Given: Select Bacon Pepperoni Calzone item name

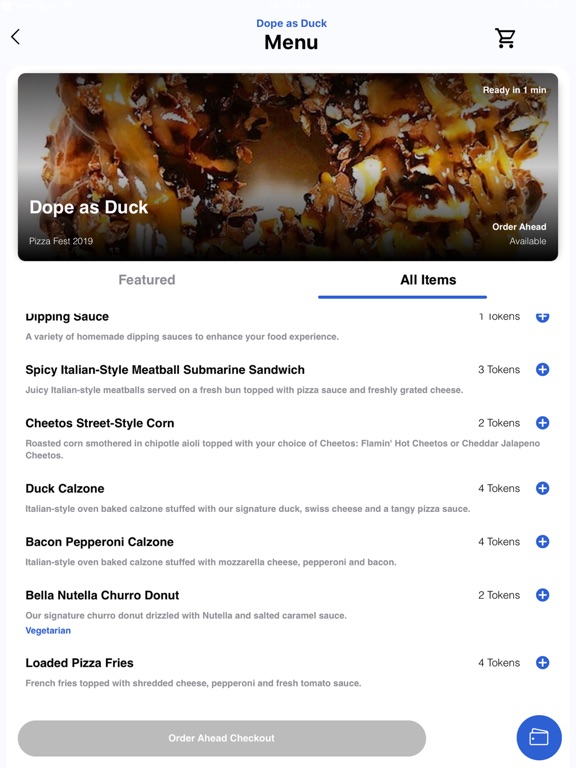Looking at the screenshot, I should [99, 542].
